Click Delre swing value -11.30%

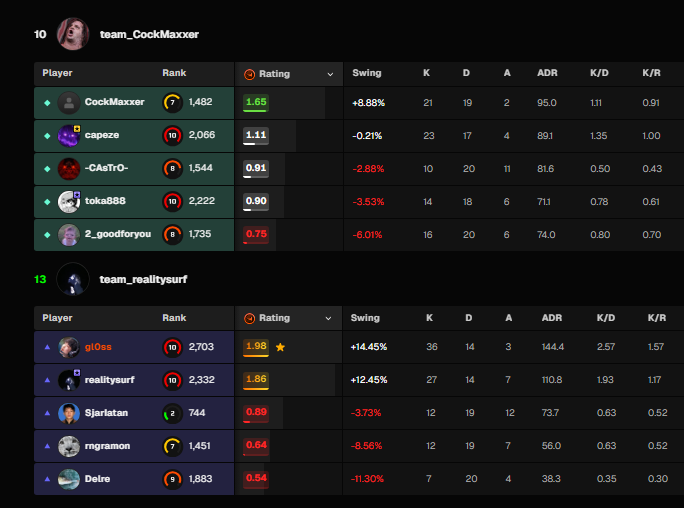(367, 479)
